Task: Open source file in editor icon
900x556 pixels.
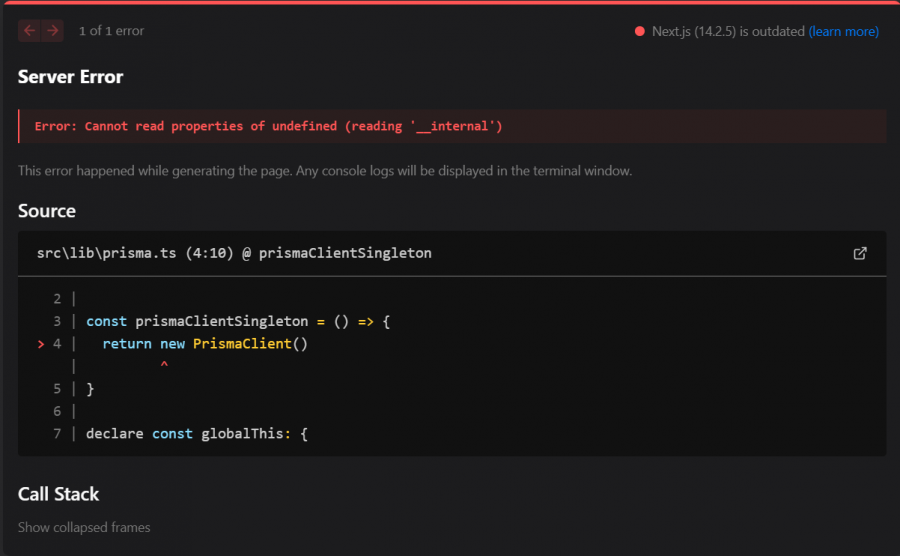Action: 859,253
